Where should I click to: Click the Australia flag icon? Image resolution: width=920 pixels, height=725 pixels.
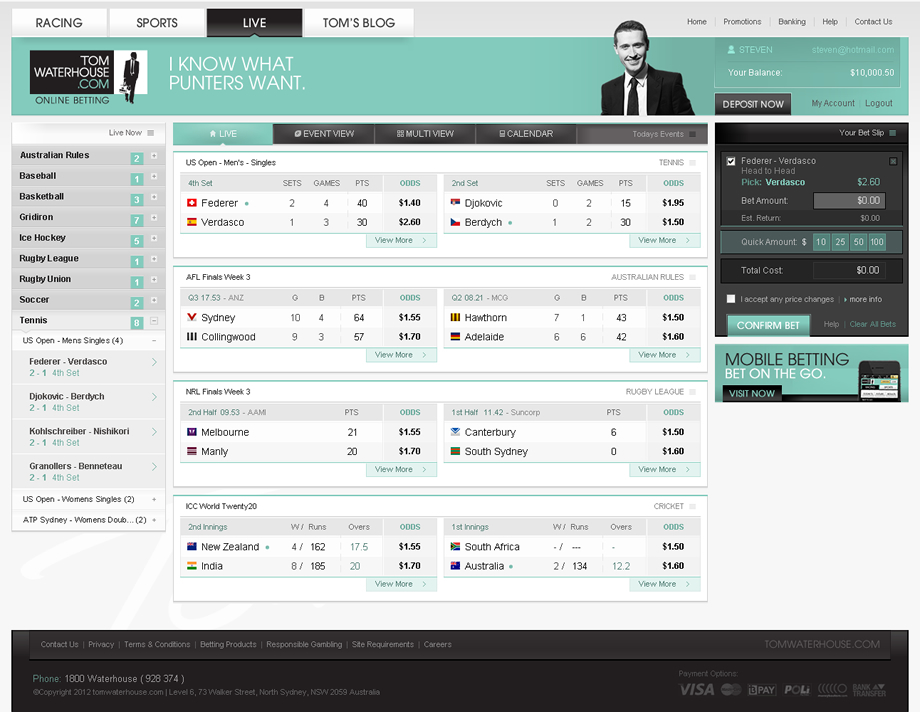[x=455, y=566]
